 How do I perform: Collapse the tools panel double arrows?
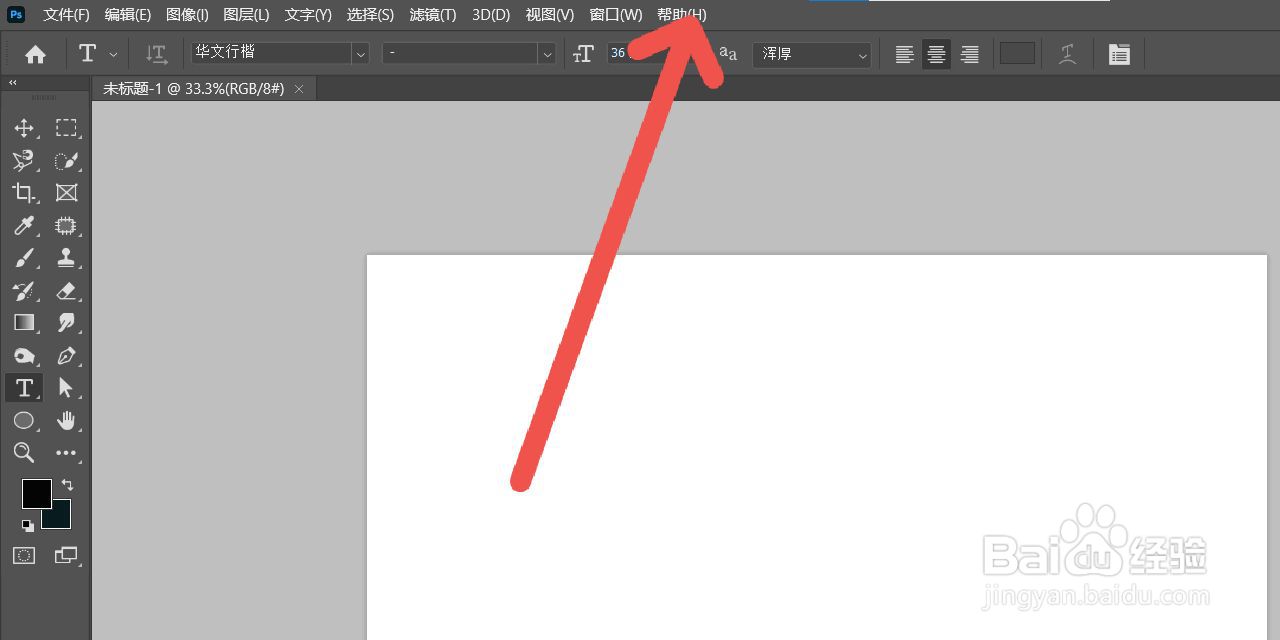point(12,83)
